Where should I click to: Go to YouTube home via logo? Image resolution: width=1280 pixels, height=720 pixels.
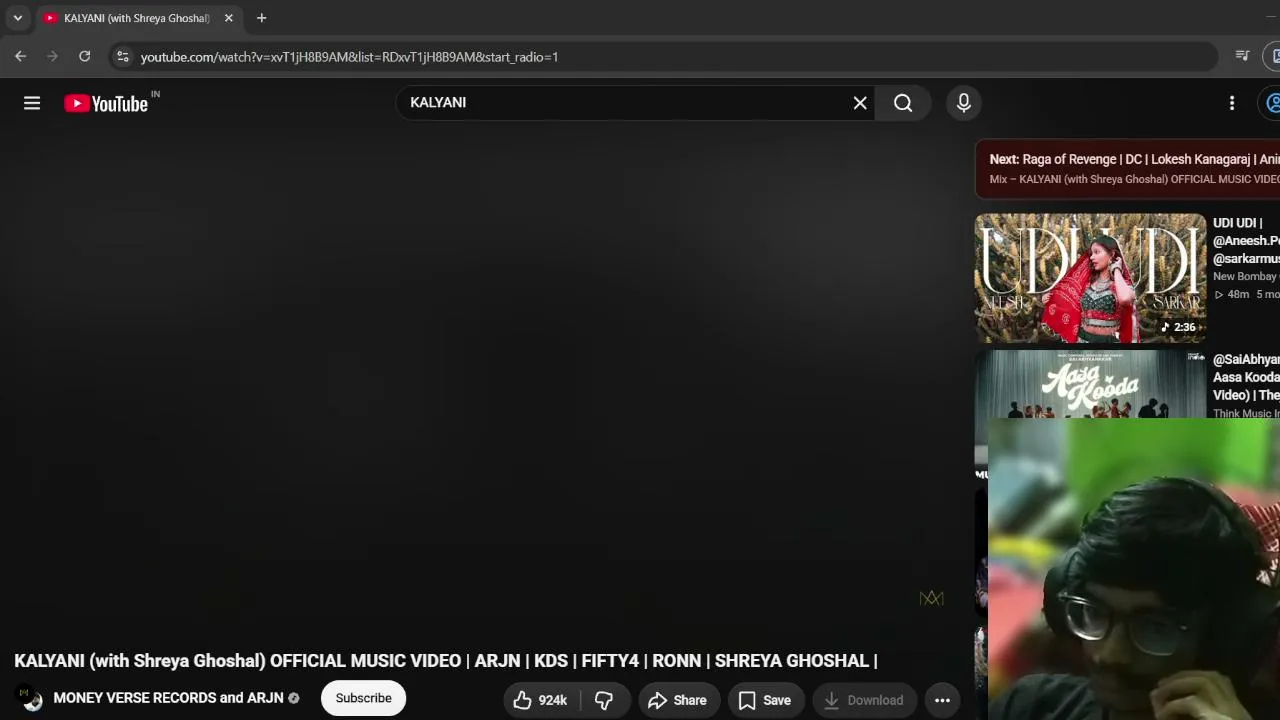click(x=106, y=103)
